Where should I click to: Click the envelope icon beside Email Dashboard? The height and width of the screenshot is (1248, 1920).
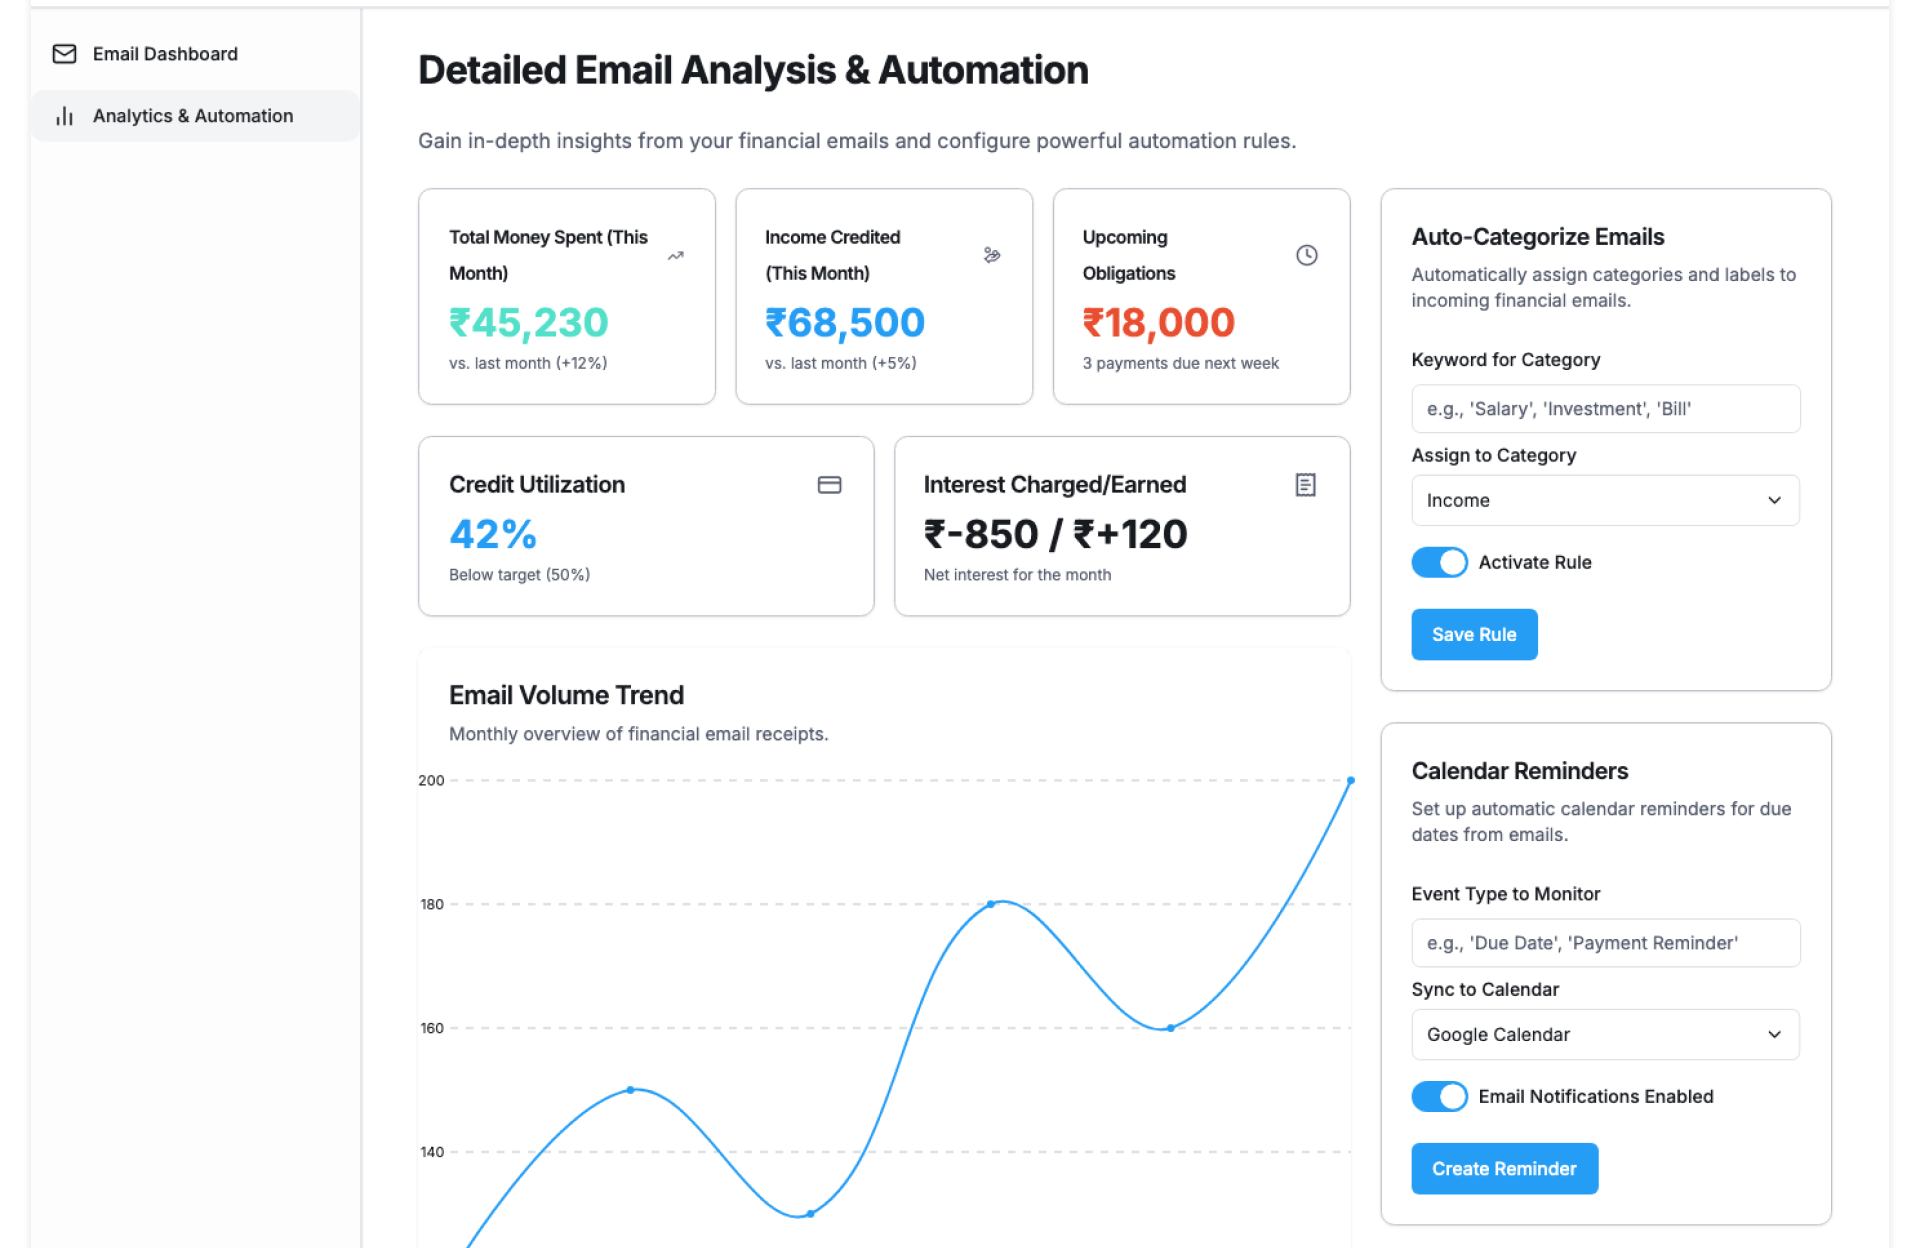(x=64, y=54)
